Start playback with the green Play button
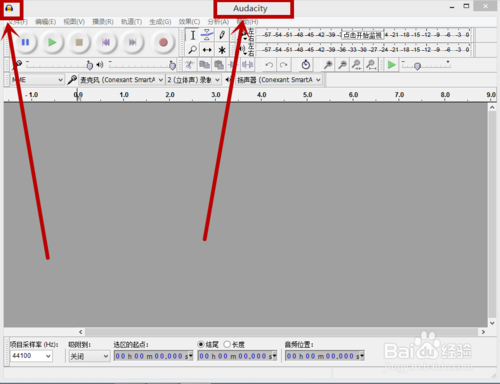The height and width of the screenshot is (384, 500). tap(52, 42)
